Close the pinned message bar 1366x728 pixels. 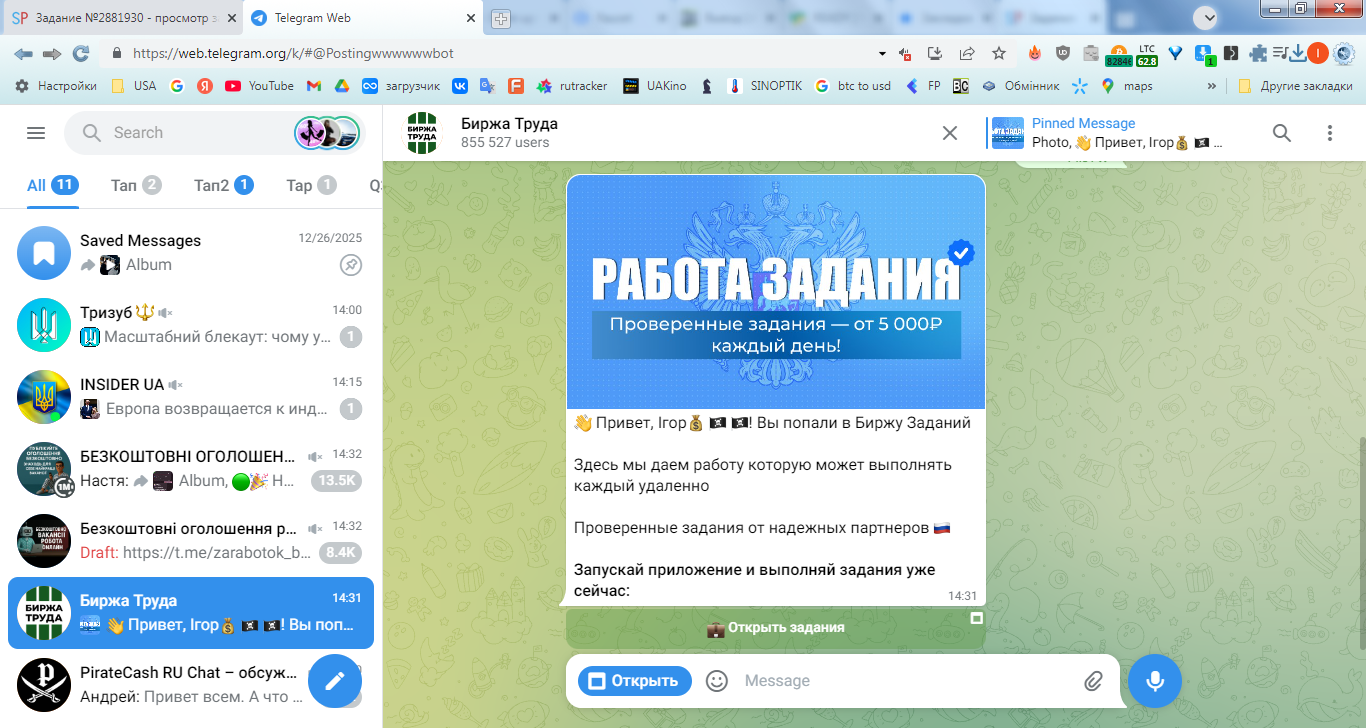[950, 133]
